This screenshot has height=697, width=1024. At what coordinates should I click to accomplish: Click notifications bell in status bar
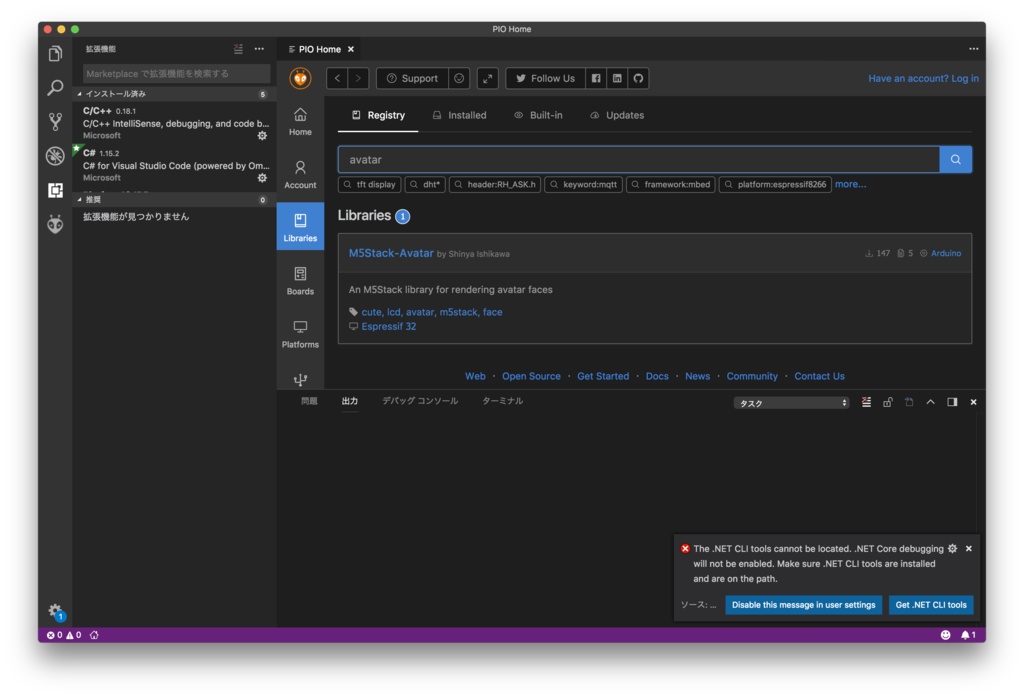(x=968, y=635)
